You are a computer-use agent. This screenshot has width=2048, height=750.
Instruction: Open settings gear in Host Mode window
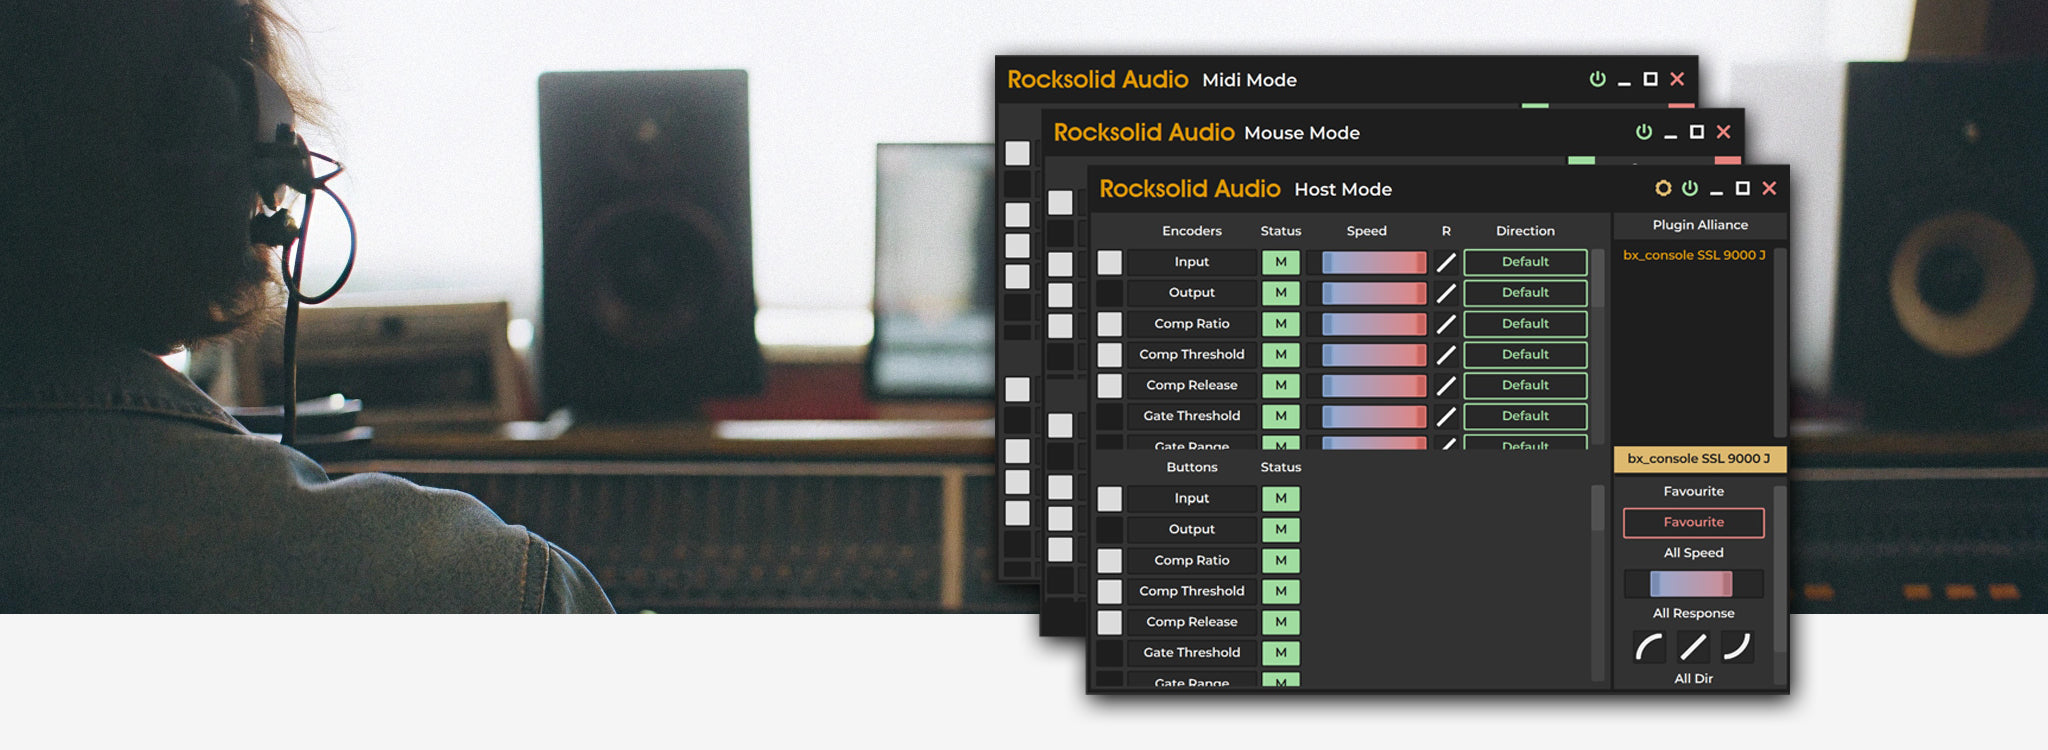(1663, 188)
